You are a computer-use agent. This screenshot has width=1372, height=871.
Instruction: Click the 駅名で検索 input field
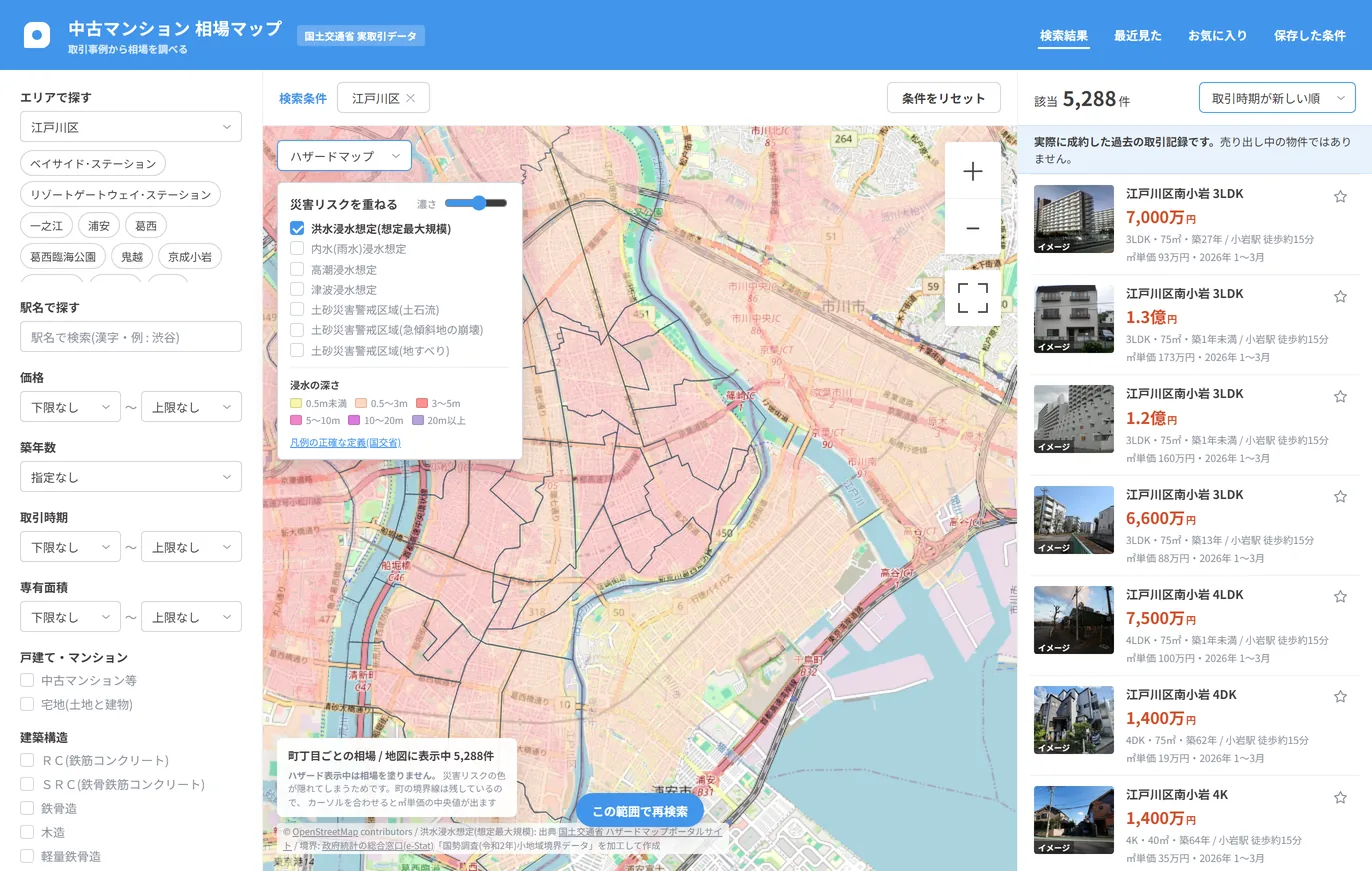(131, 337)
